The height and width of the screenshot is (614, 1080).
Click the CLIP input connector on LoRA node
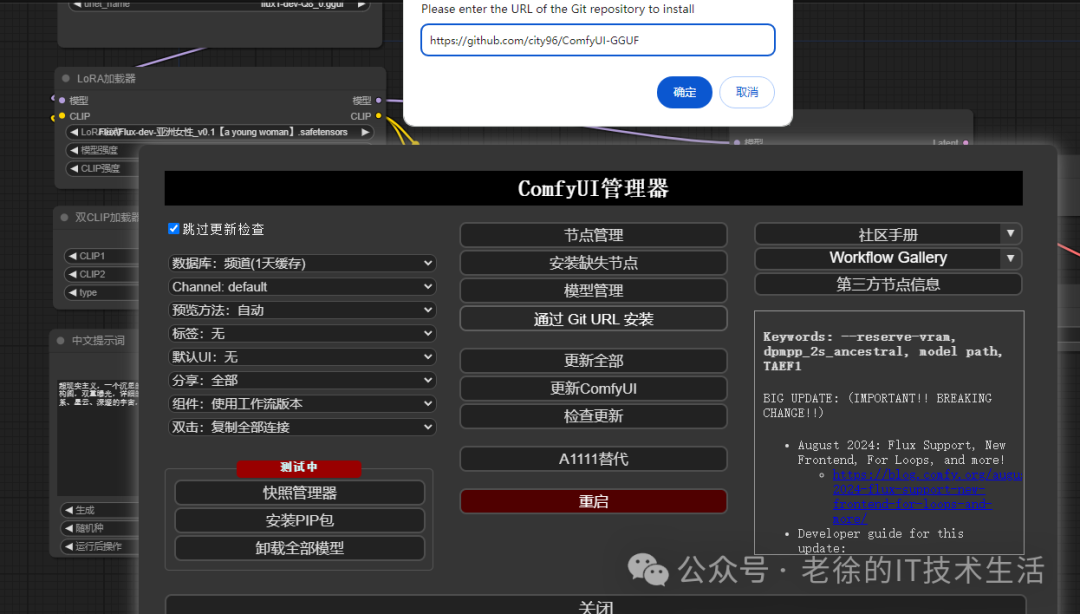[62, 116]
